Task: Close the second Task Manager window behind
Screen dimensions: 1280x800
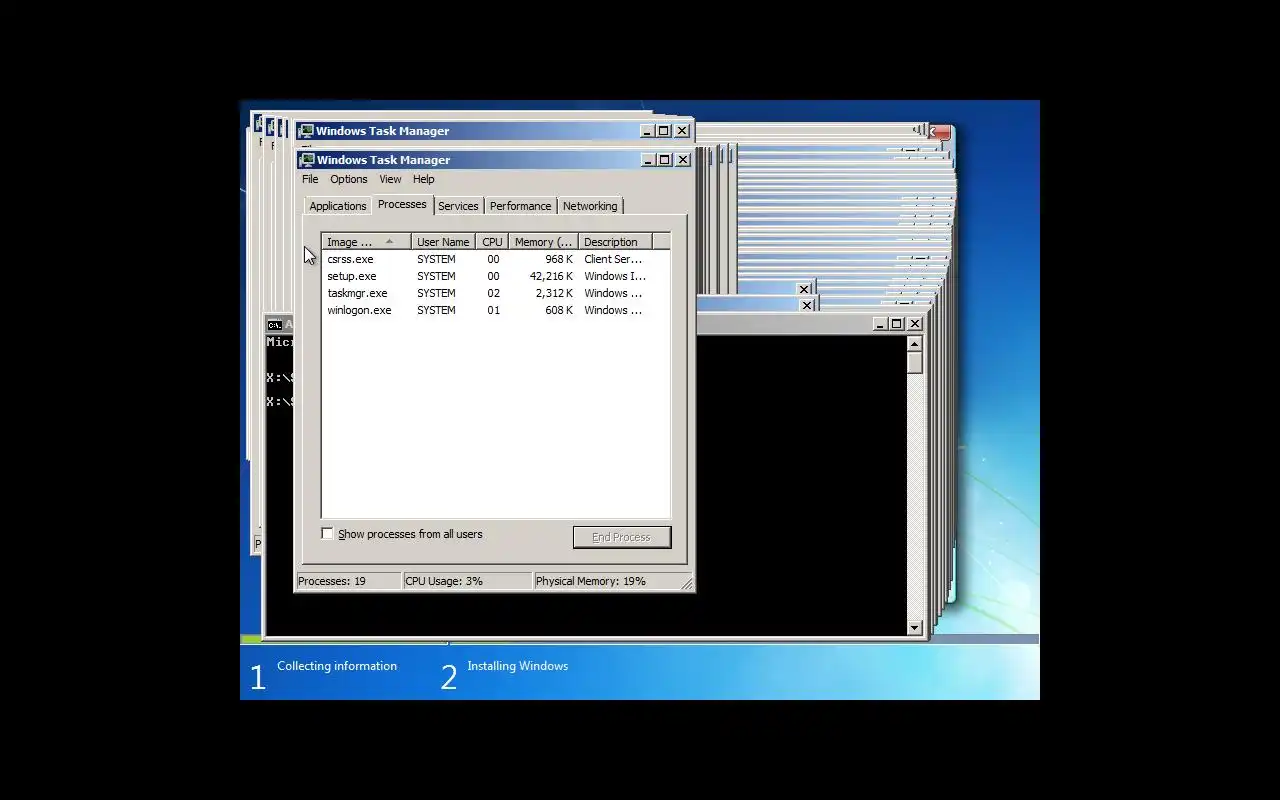Action: click(x=682, y=131)
